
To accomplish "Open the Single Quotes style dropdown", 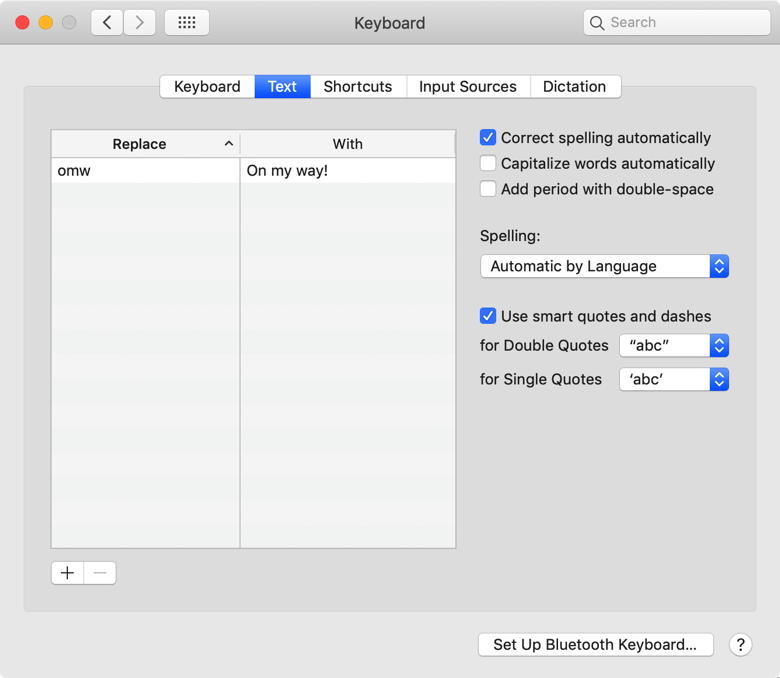I will (673, 379).
